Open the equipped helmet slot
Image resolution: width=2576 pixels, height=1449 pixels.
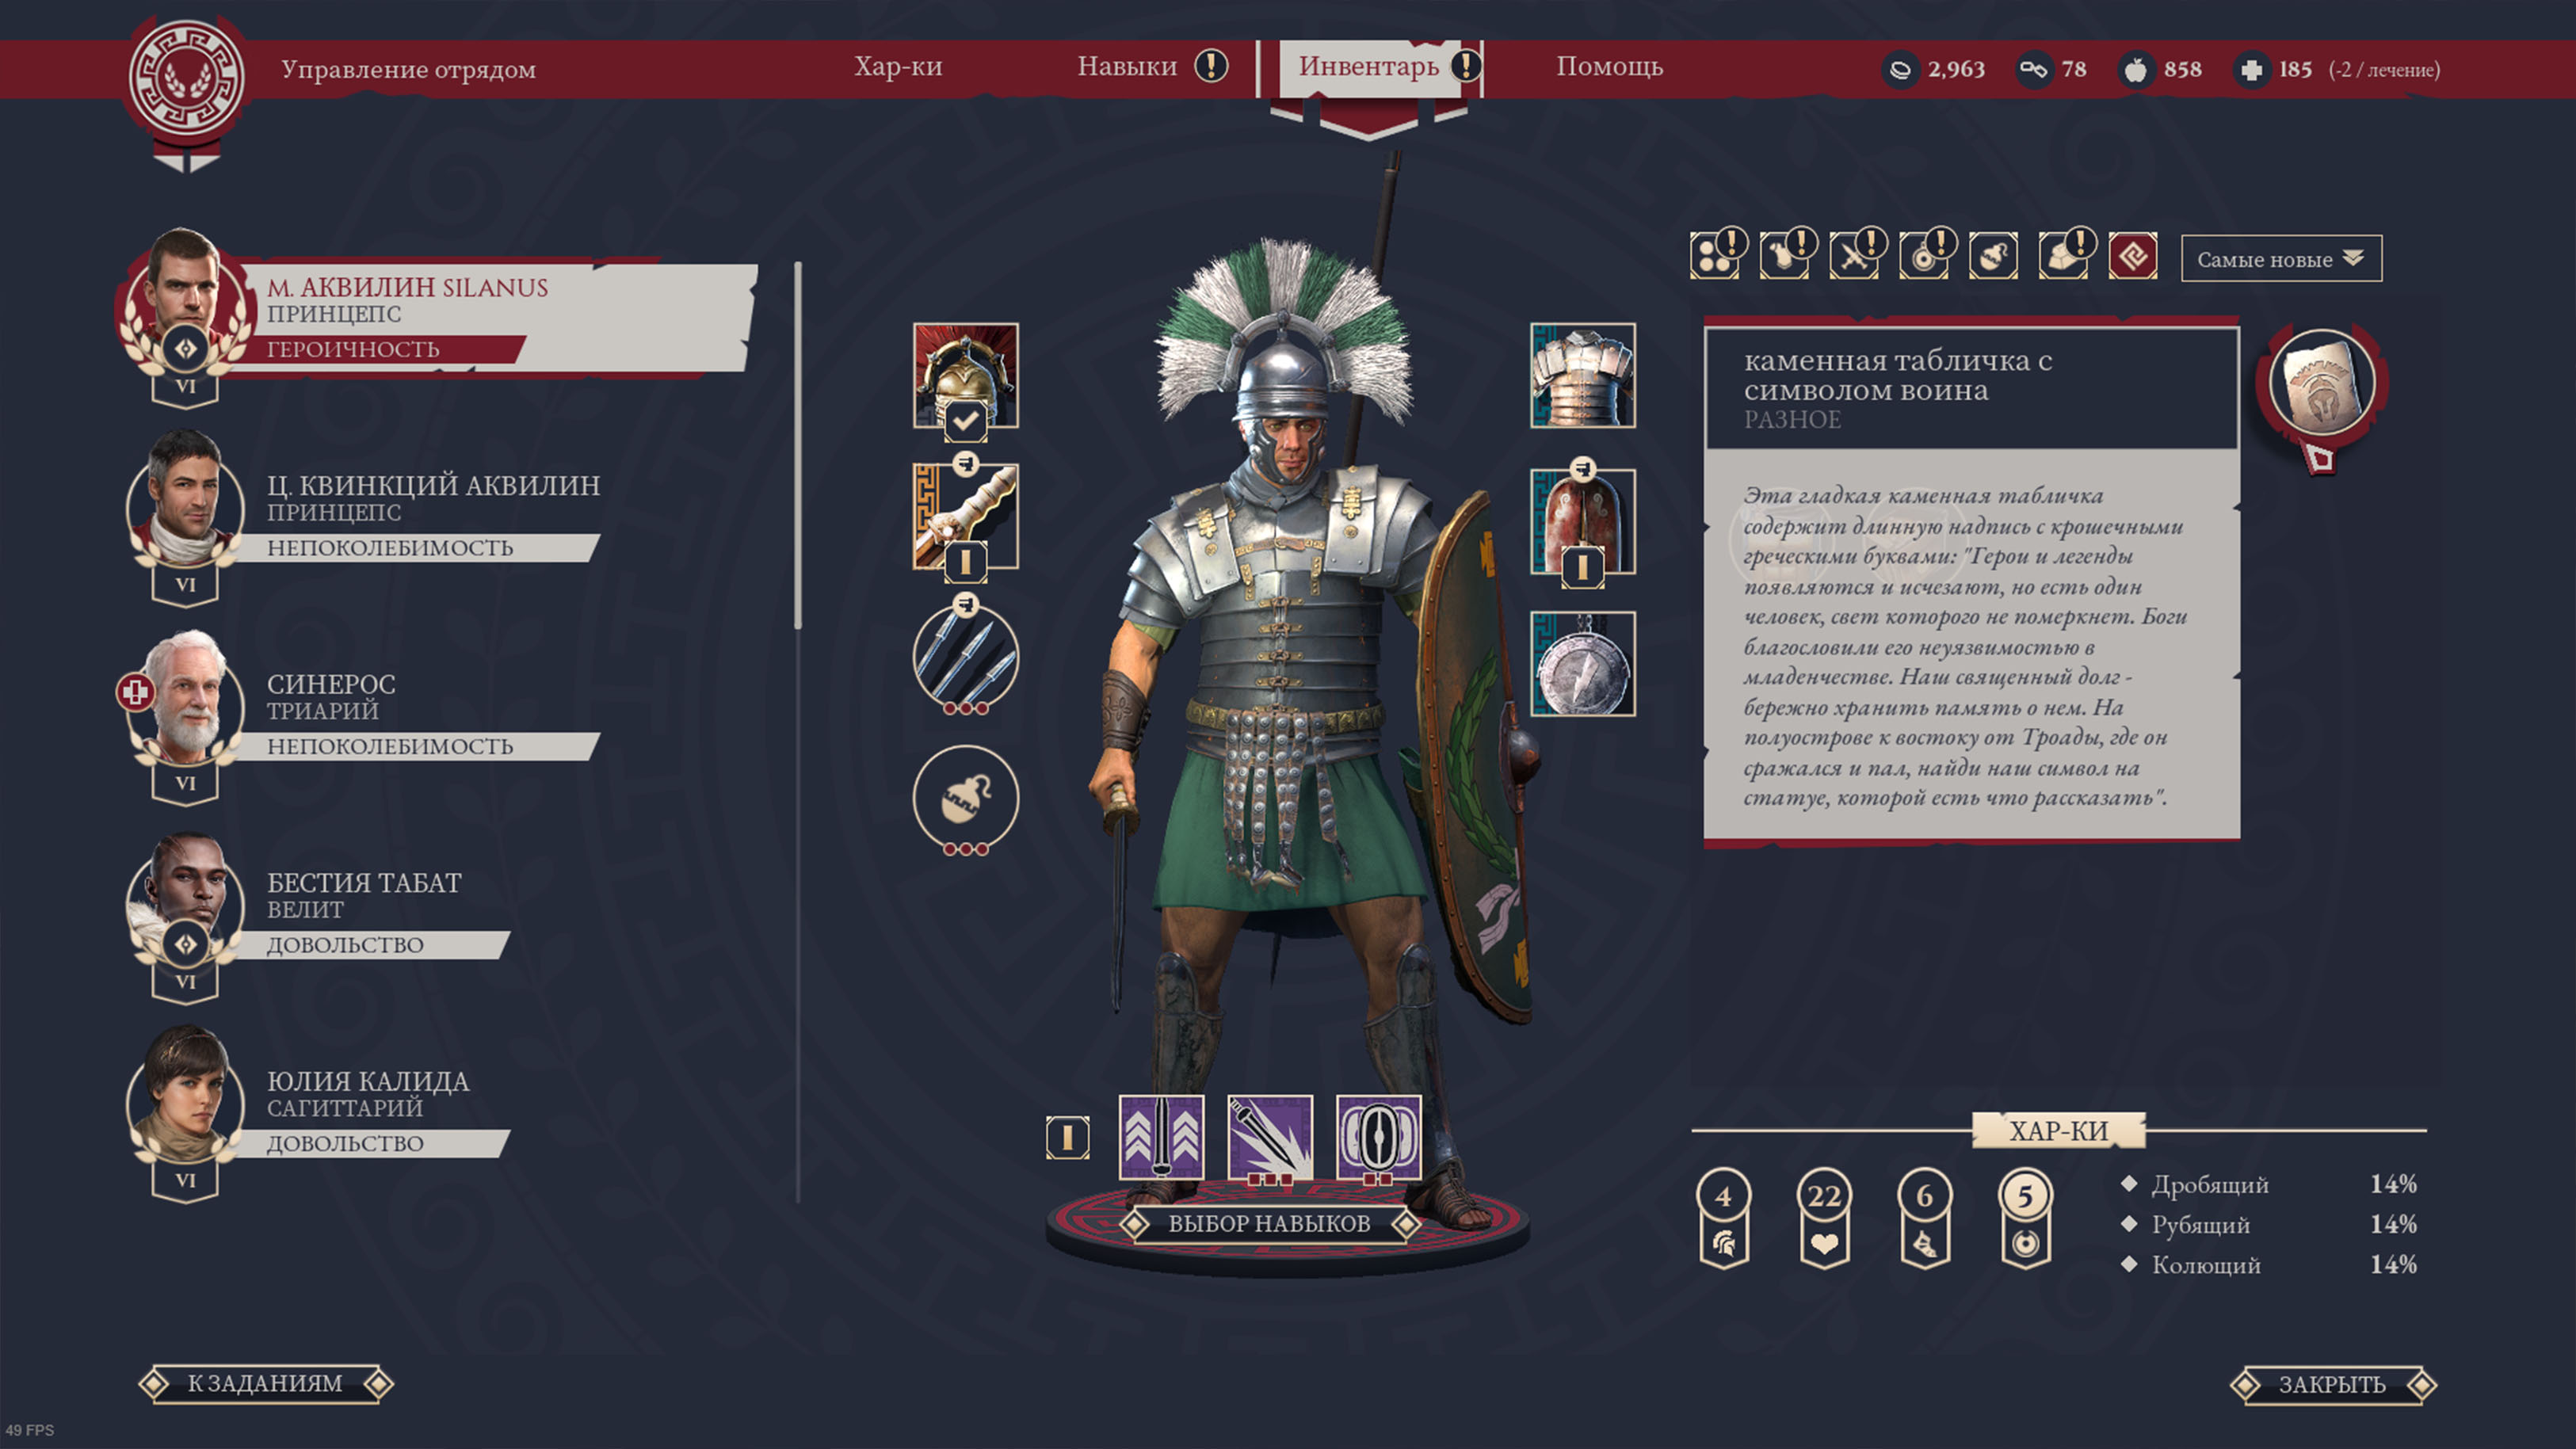965,376
